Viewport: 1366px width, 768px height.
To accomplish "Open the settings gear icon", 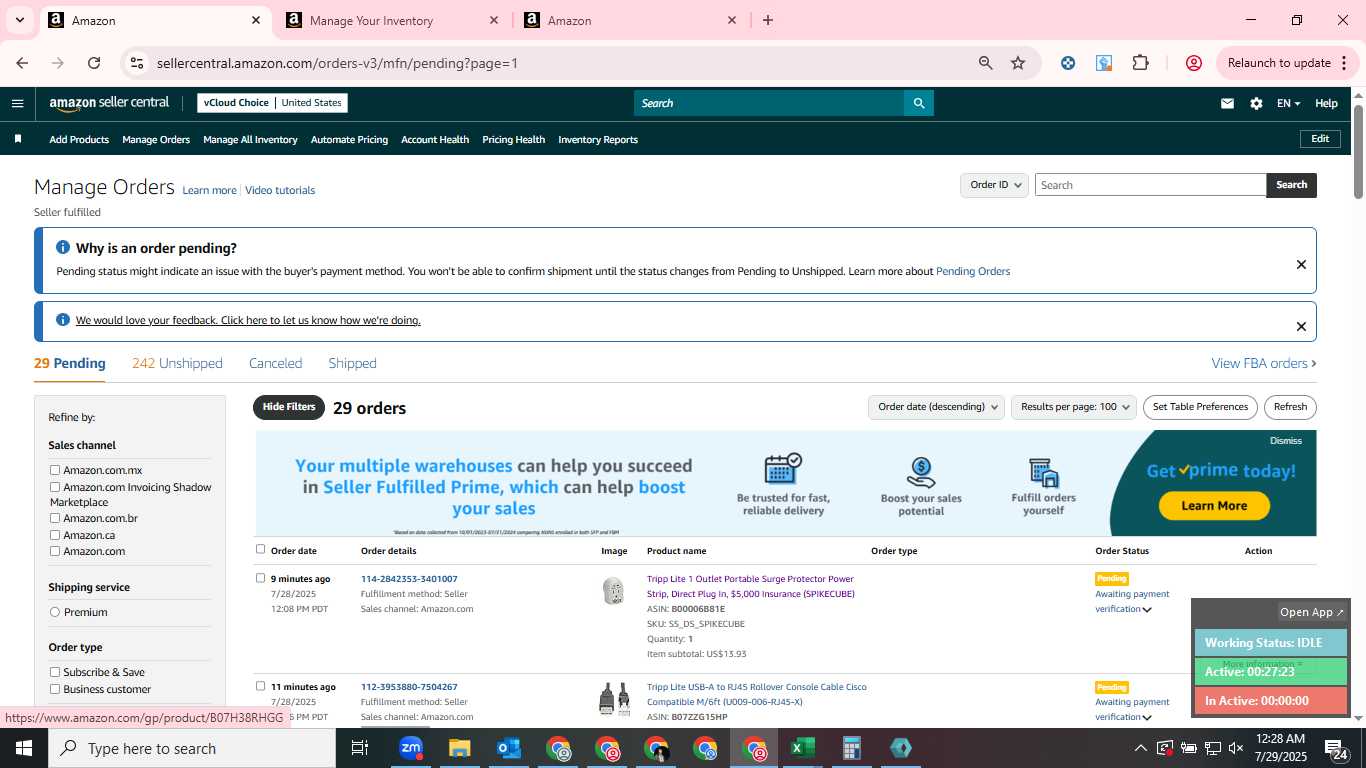I will pyautogui.click(x=1256, y=103).
